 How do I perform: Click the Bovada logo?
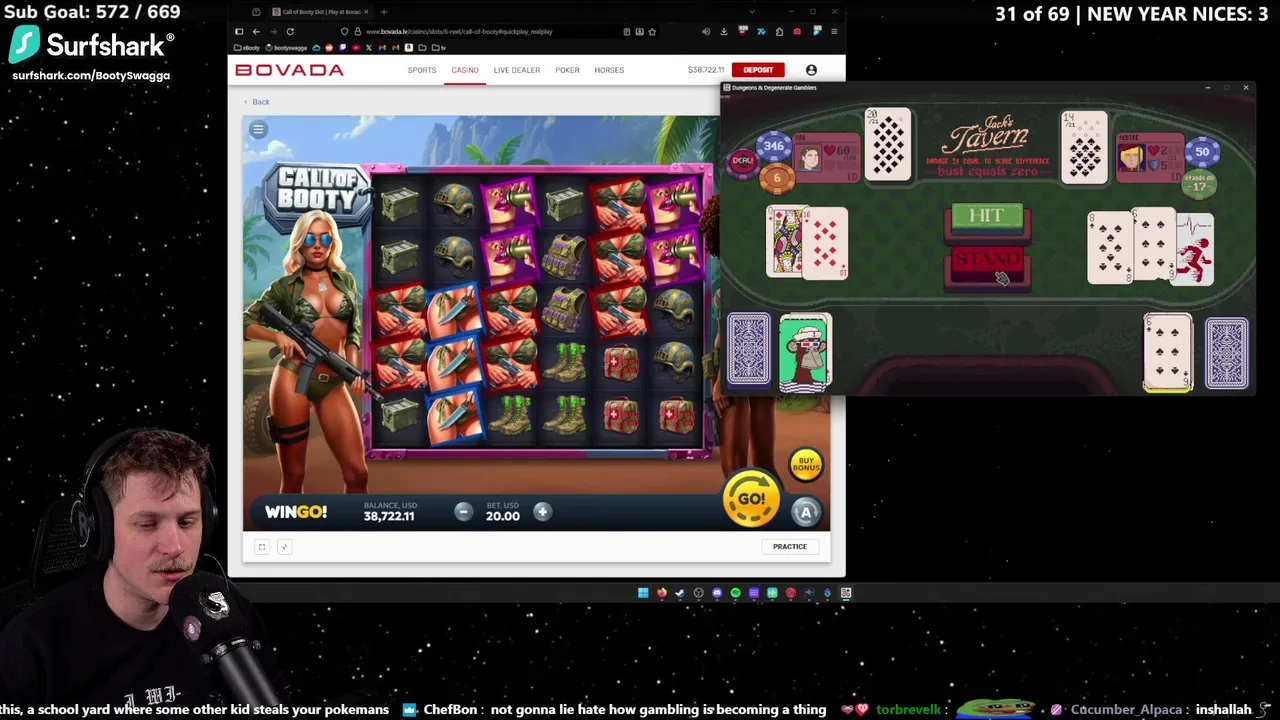[289, 70]
